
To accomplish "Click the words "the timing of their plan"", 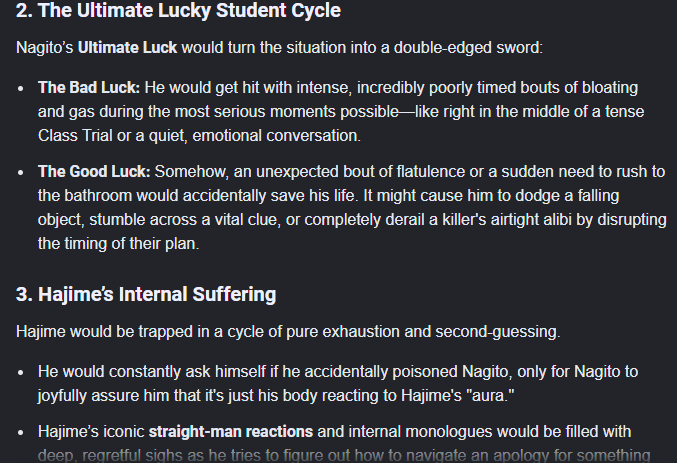I will click(117, 244).
